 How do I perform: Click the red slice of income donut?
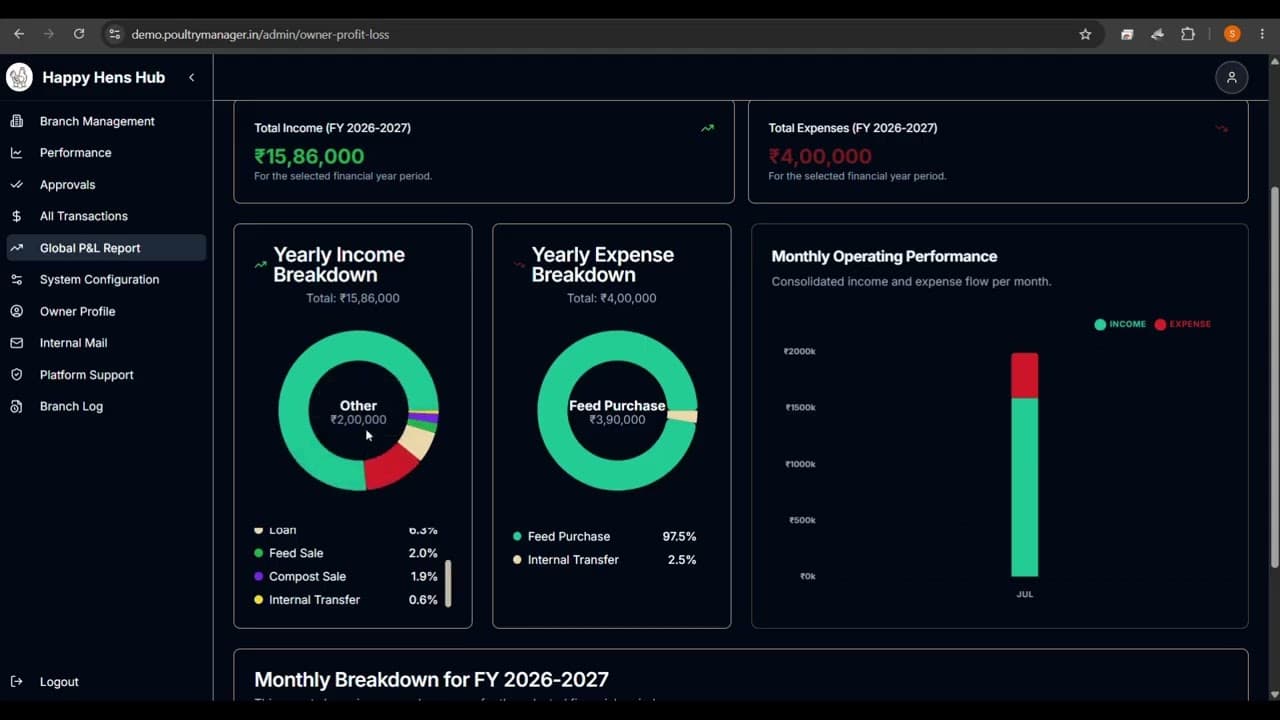pos(390,466)
